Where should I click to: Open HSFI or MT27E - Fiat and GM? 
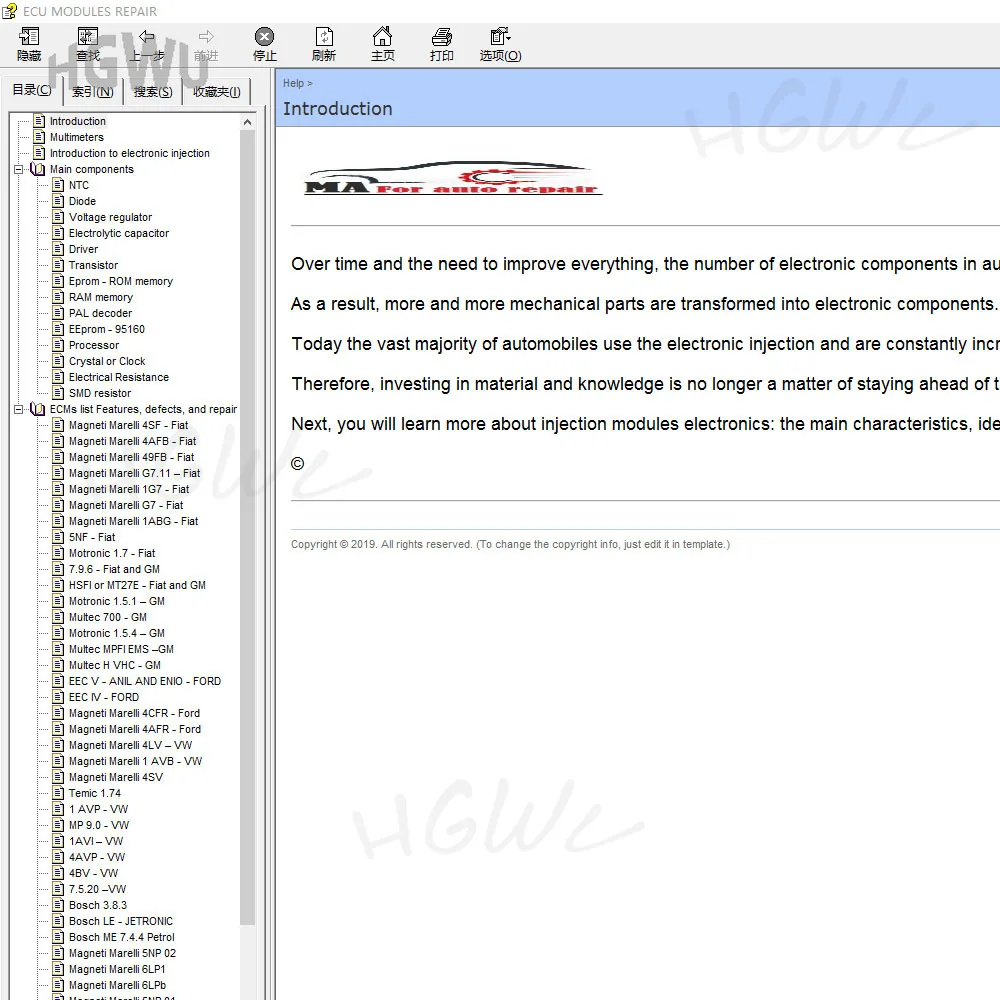point(137,585)
